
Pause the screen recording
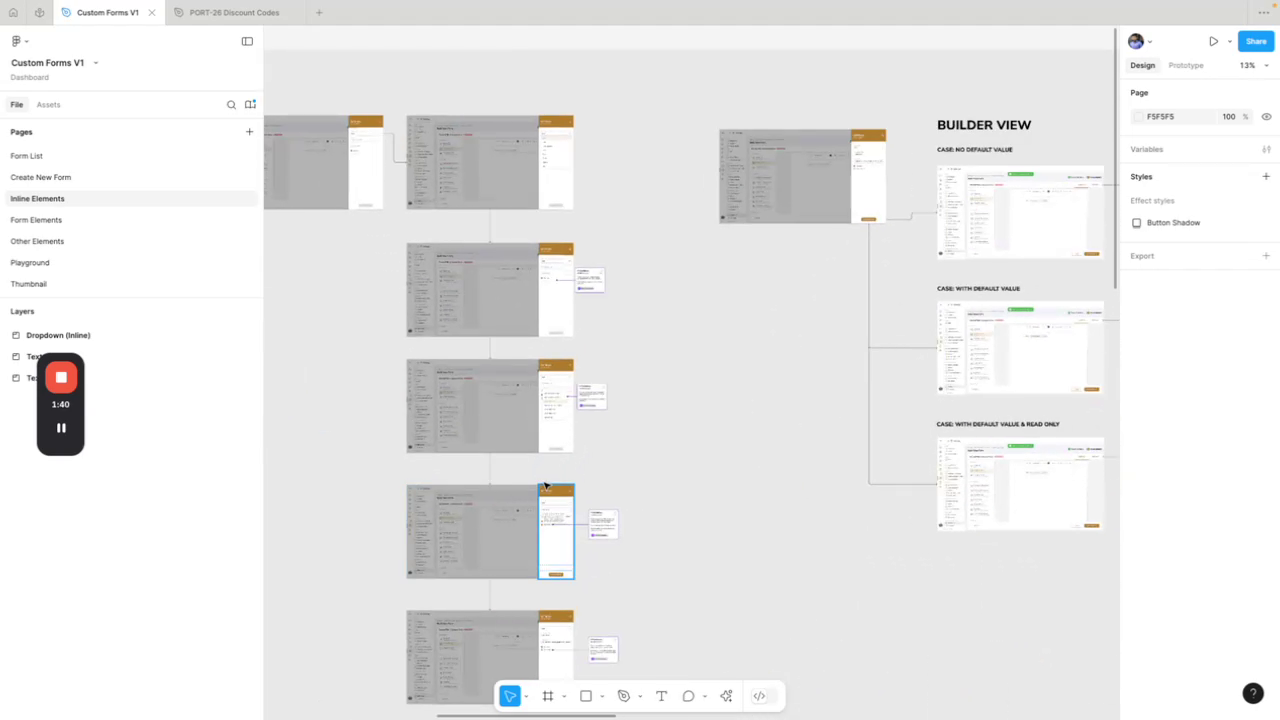[61, 428]
